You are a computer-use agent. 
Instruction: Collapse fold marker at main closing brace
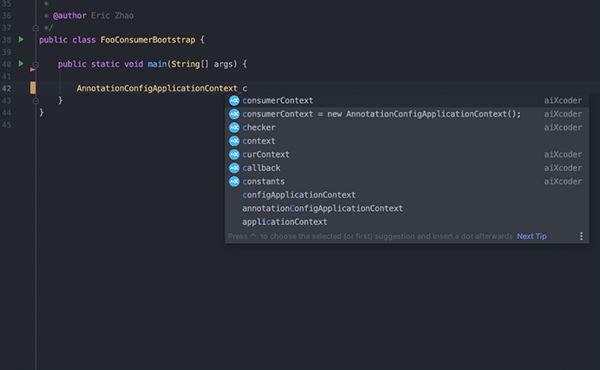click(x=36, y=101)
